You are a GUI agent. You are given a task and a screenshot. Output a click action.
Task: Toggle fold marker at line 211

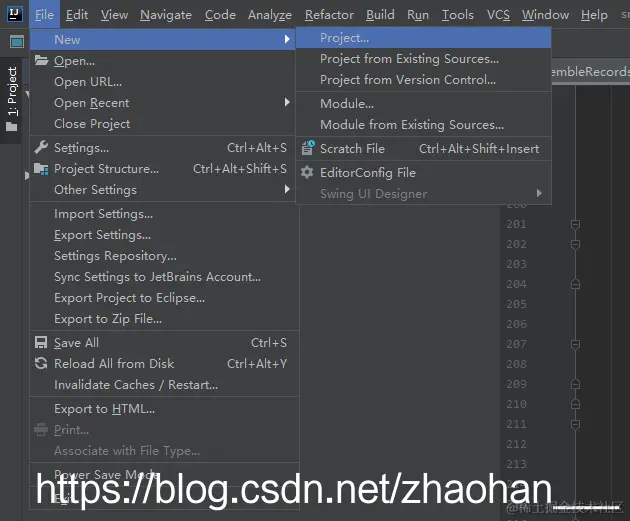tap(575, 424)
